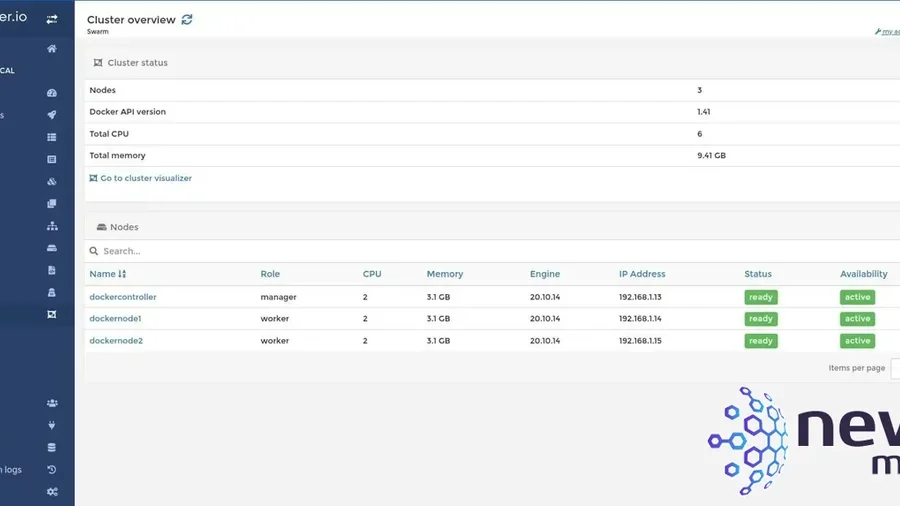The image size is (900, 506).
Task: Toggle the sidebar collapse arrows icon
Action: pyautogui.click(x=52, y=20)
